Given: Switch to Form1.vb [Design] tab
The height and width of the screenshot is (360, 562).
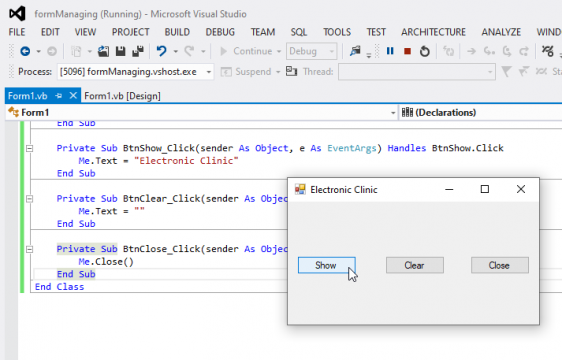Looking at the screenshot, I should click(122, 96).
